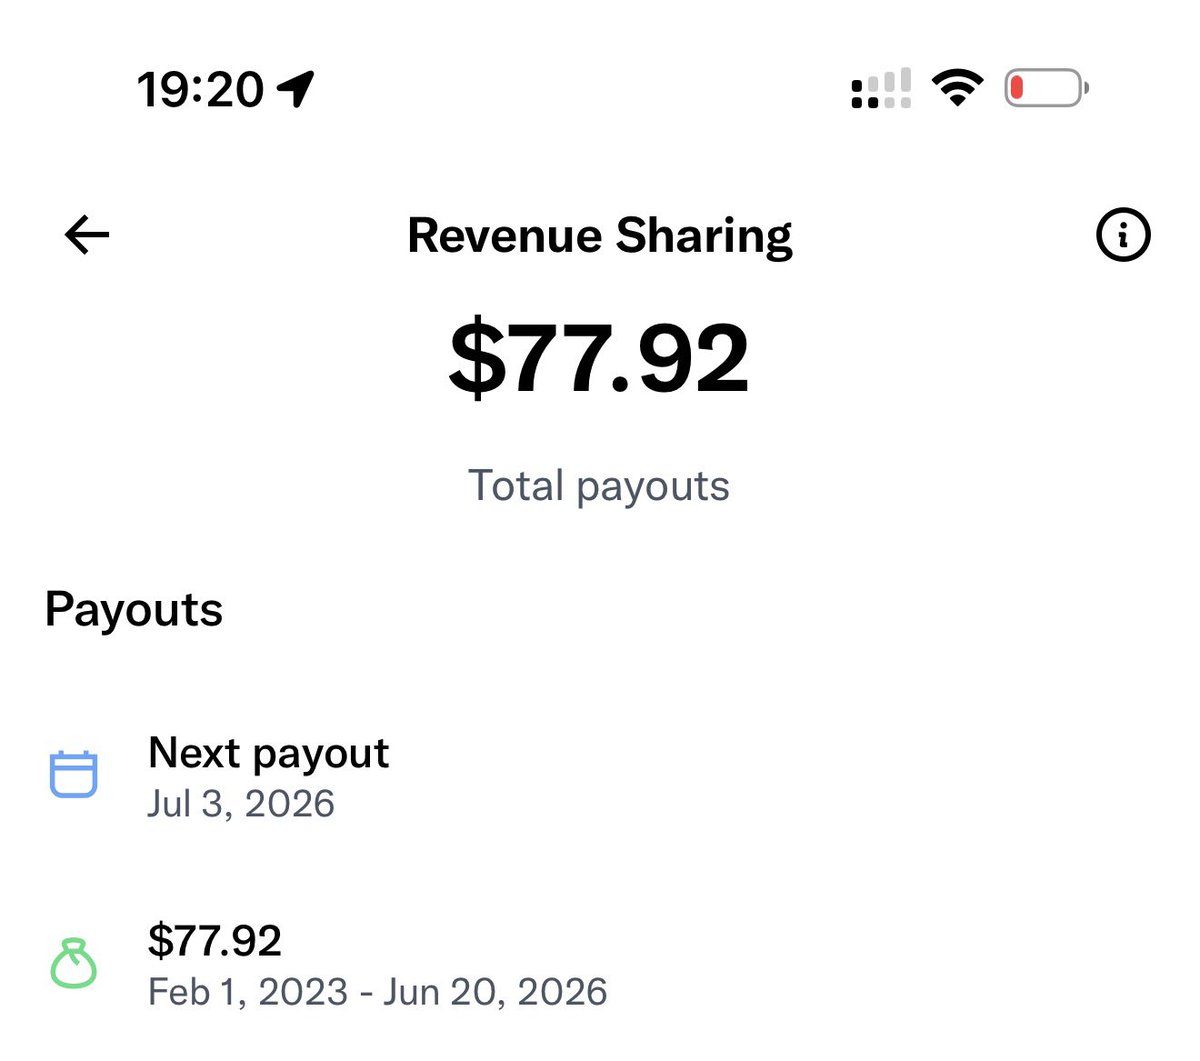Tap the Payouts section heading
Image resolution: width=1200 pixels, height=1061 pixels.
(x=134, y=610)
